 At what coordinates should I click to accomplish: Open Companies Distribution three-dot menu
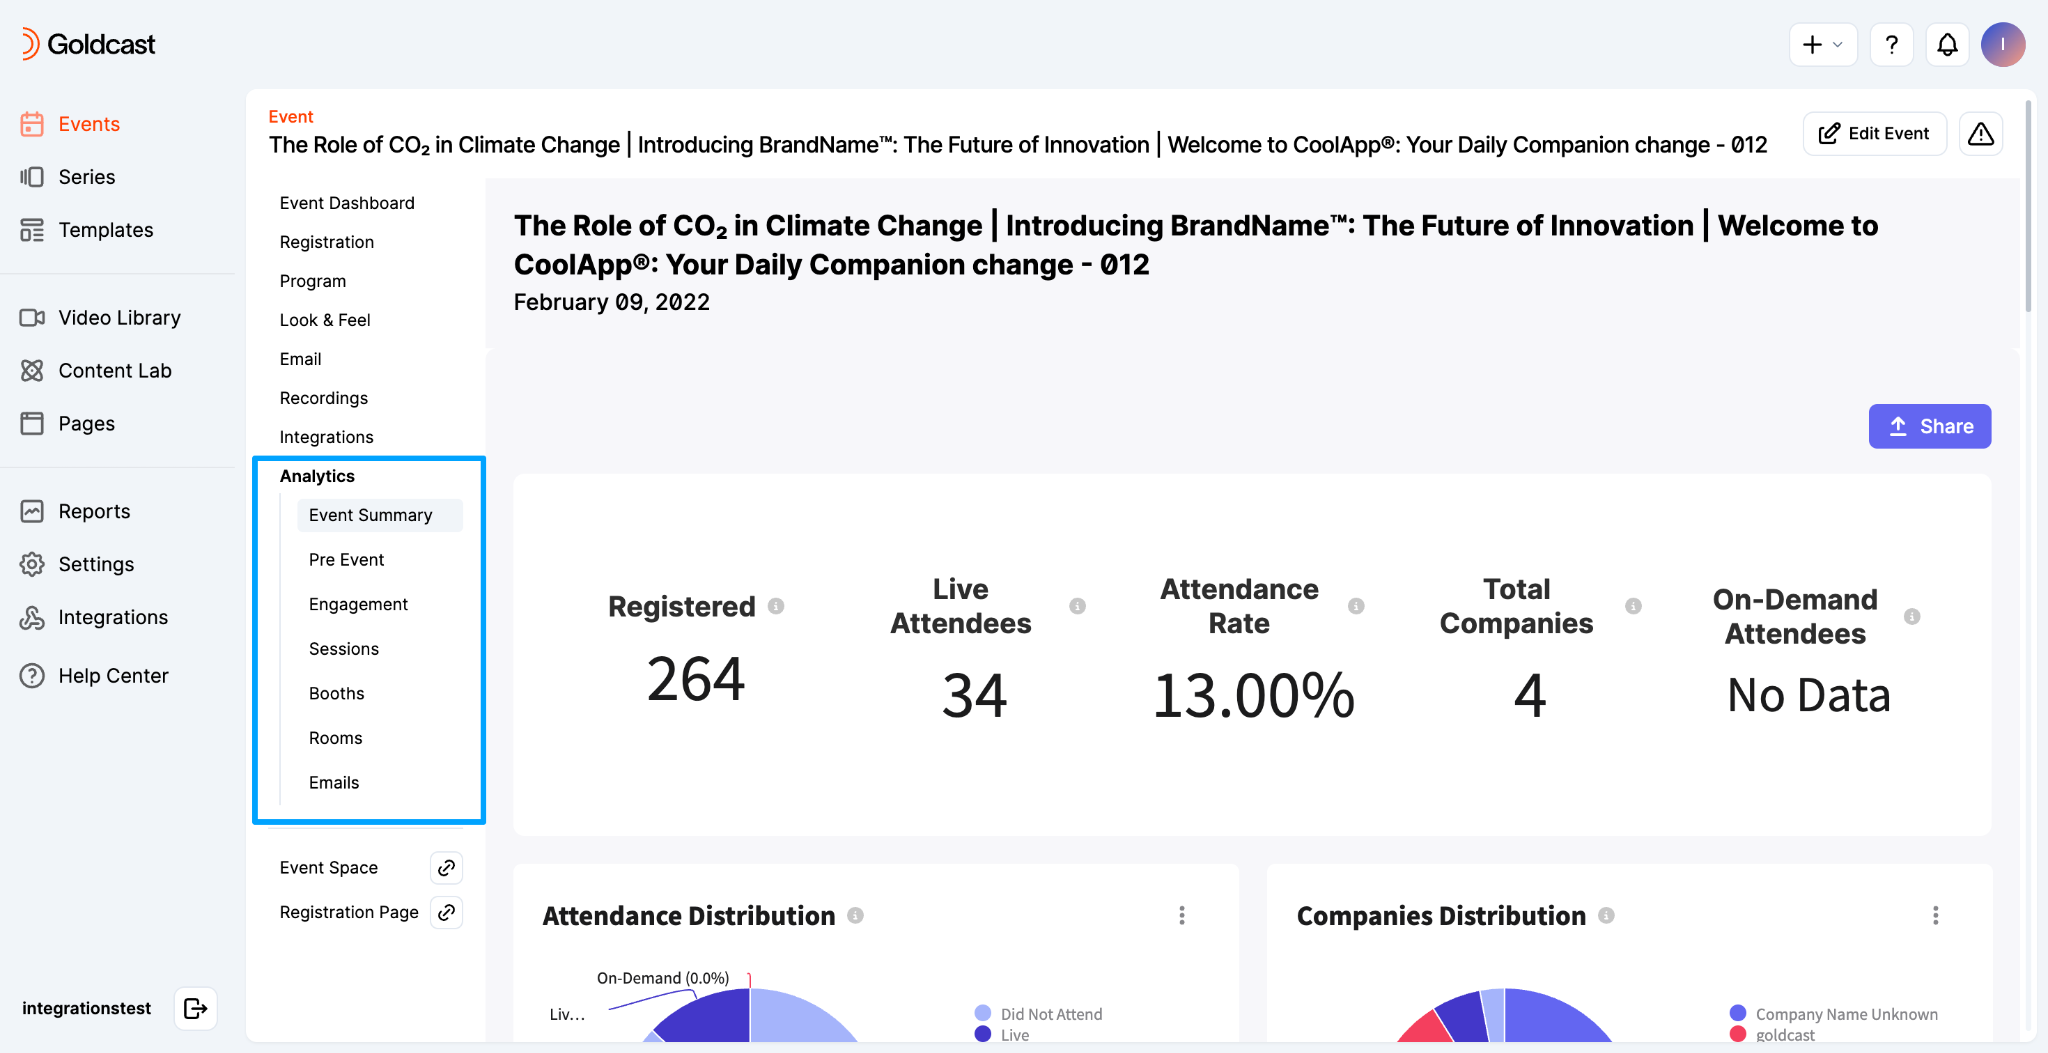click(1936, 915)
